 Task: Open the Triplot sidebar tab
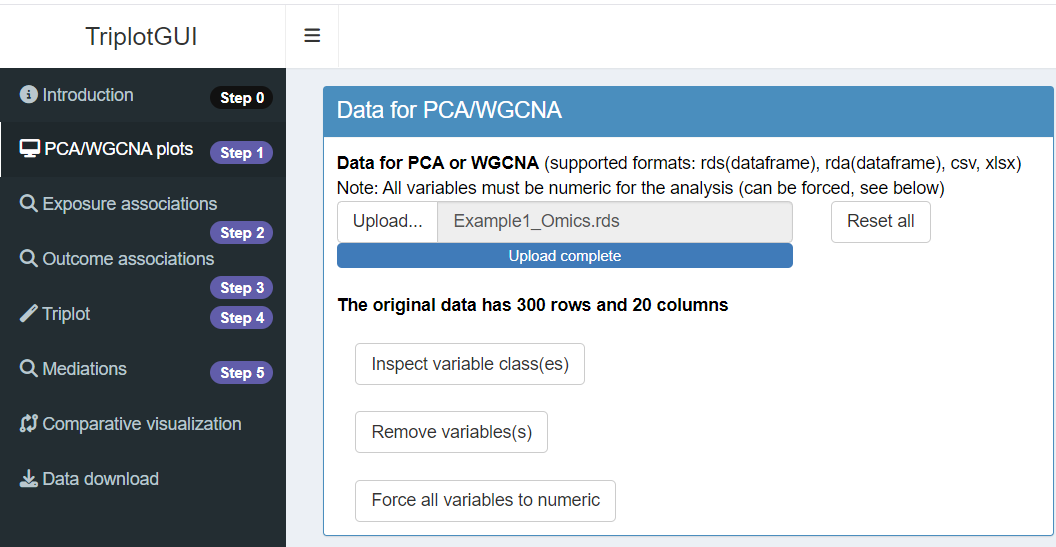pyautogui.click(x=66, y=314)
